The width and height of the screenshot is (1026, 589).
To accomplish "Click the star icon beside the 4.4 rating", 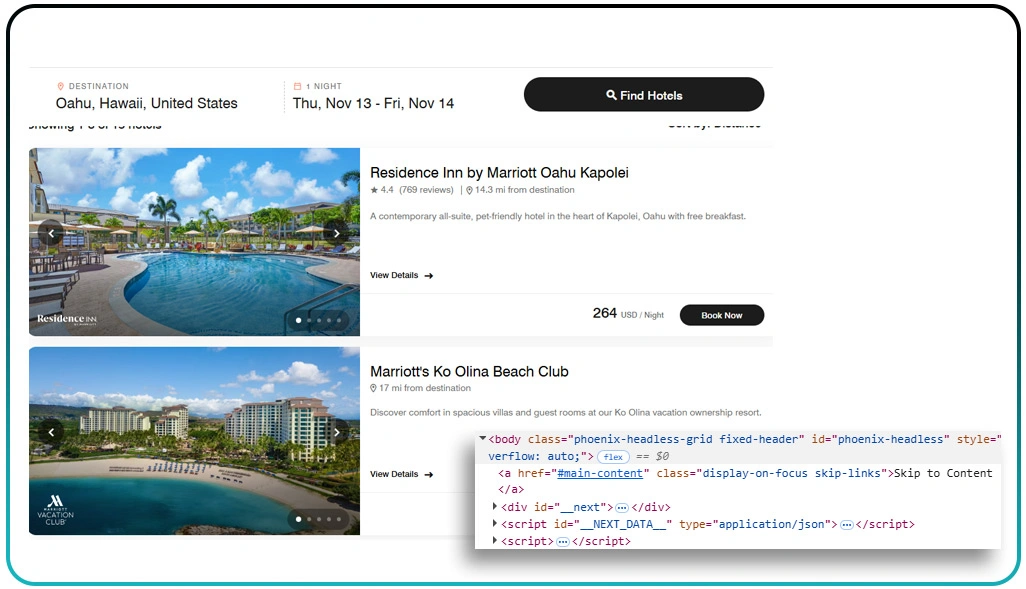I will (376, 189).
